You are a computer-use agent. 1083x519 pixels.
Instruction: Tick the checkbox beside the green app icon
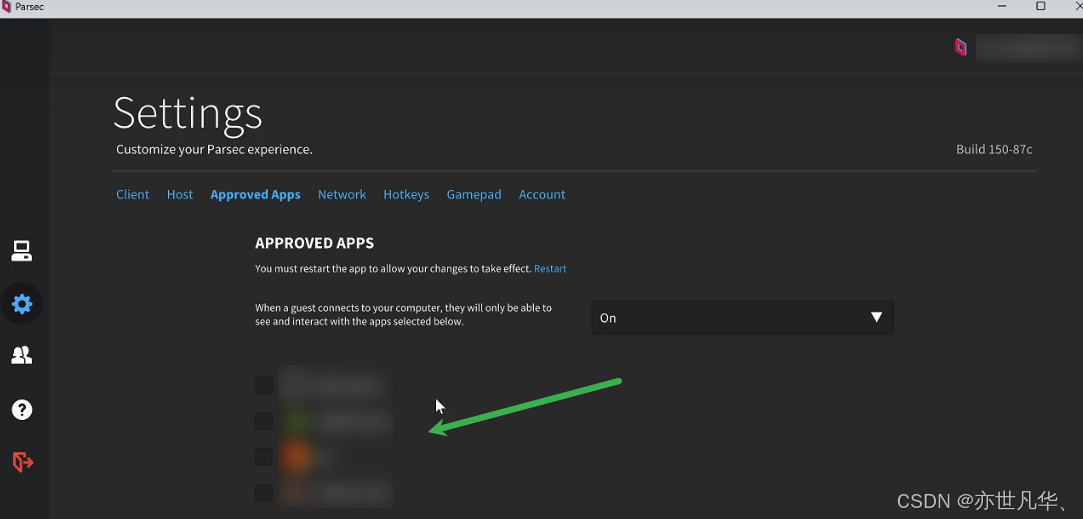point(264,421)
